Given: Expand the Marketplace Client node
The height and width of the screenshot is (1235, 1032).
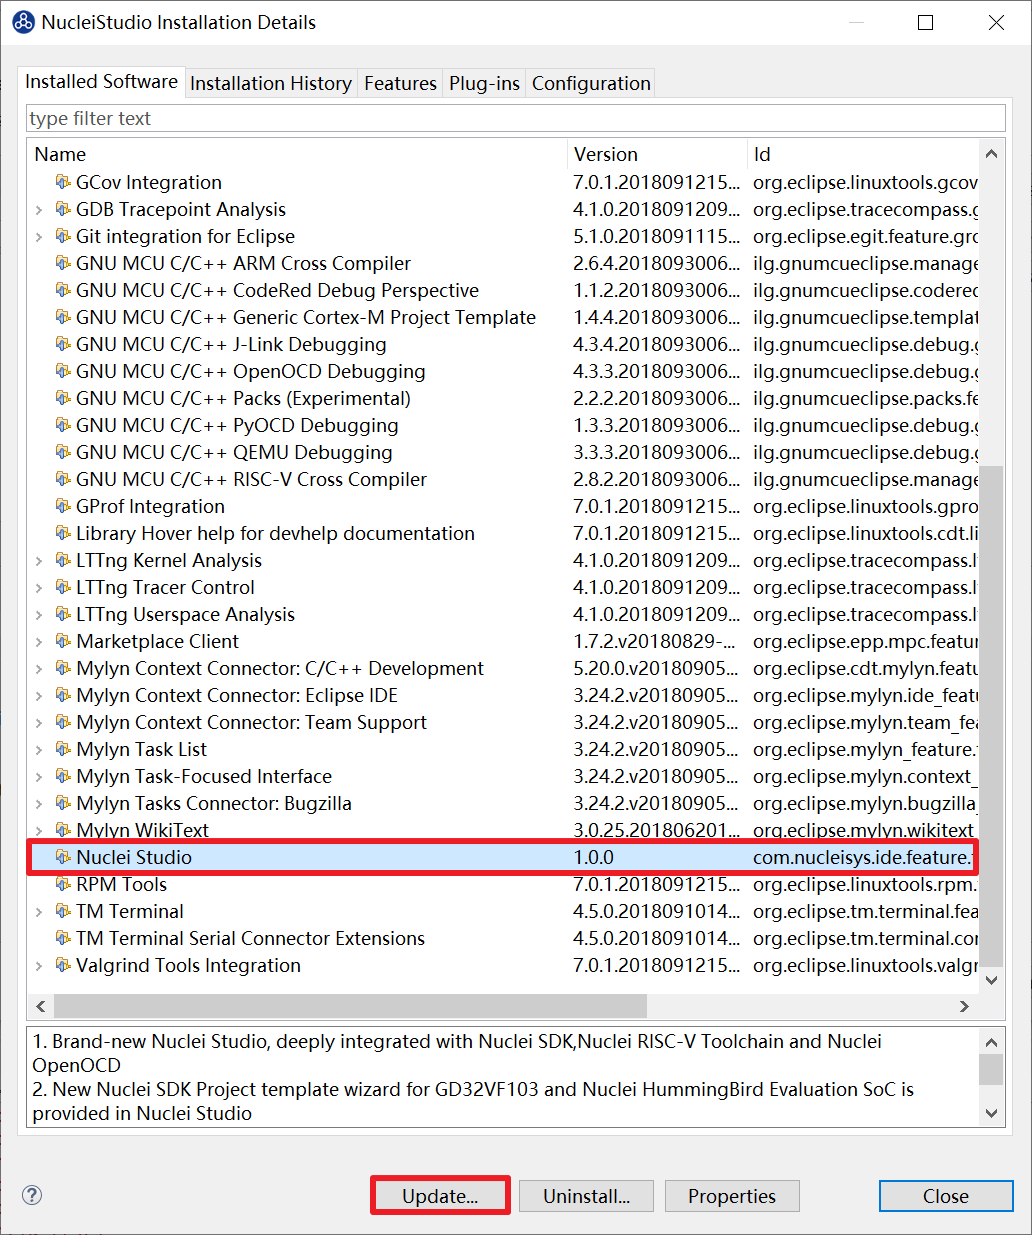Looking at the screenshot, I should pyautogui.click(x=39, y=642).
